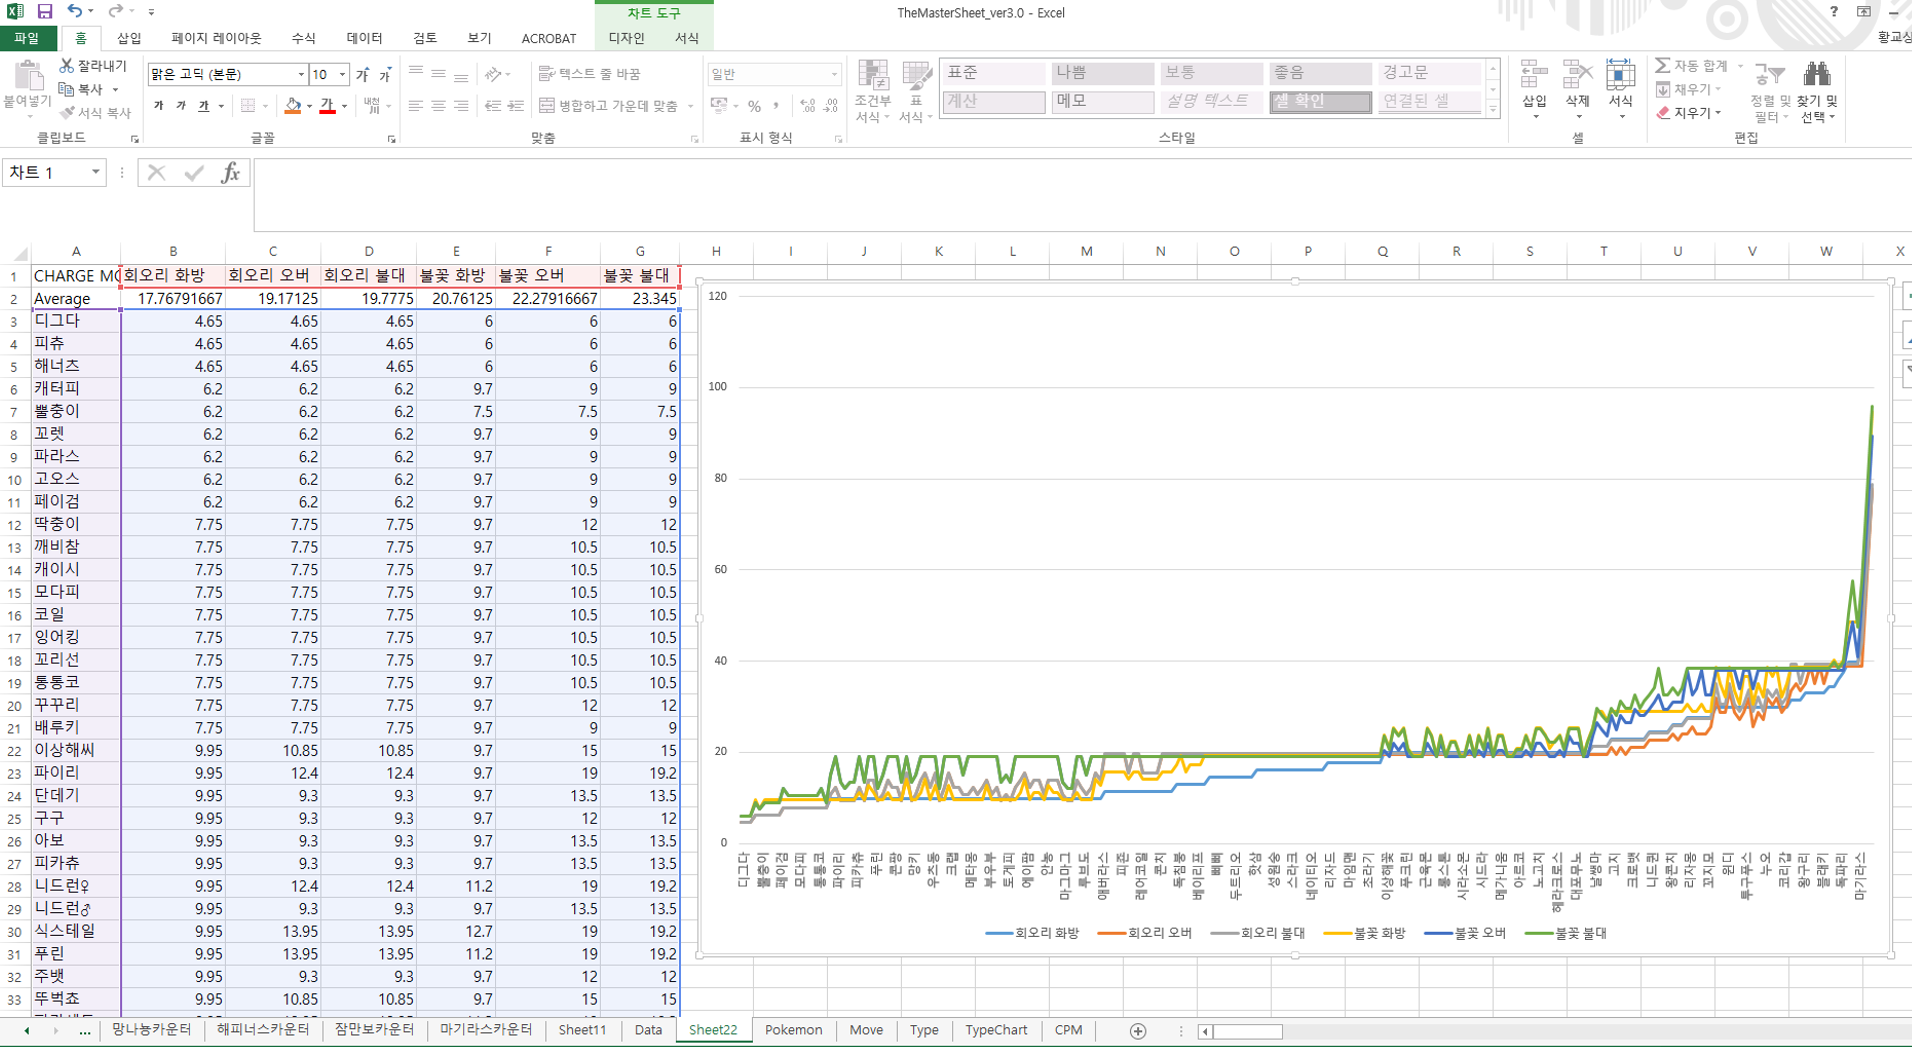The image size is (1912, 1047).
Task: Click the Cut (잘라내기) scissors icon
Action: [67, 66]
